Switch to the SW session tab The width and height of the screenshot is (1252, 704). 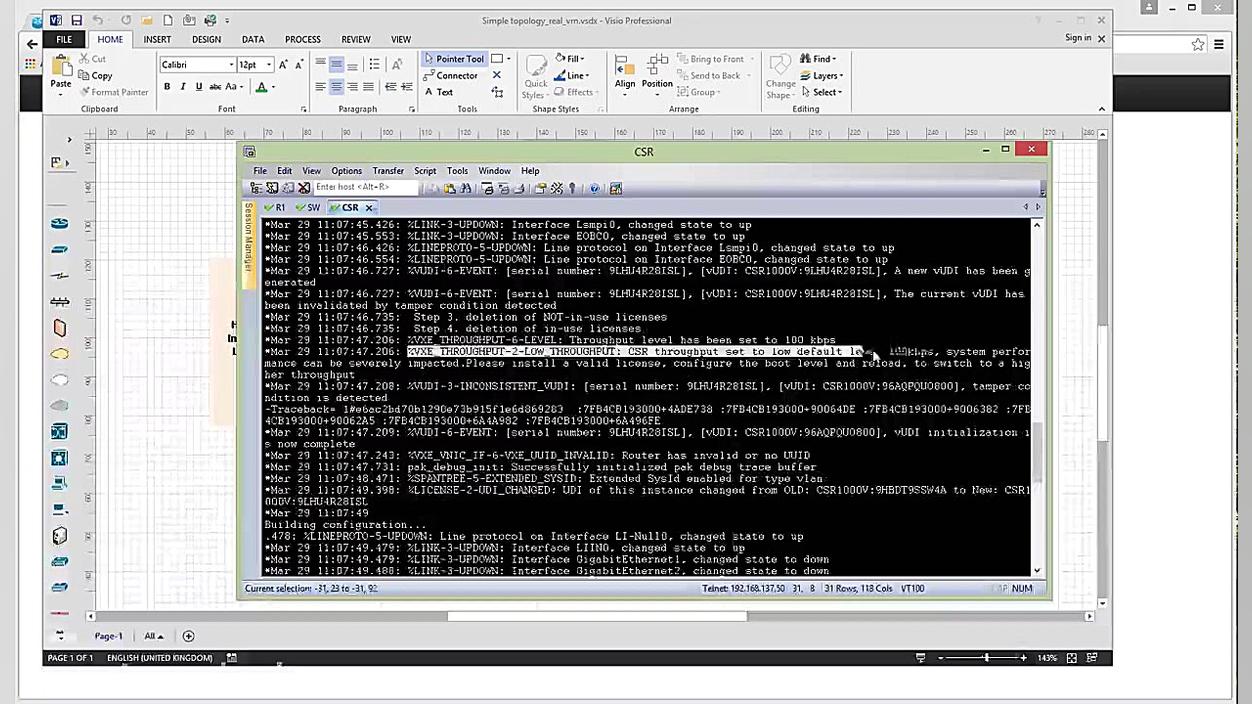tap(308, 207)
